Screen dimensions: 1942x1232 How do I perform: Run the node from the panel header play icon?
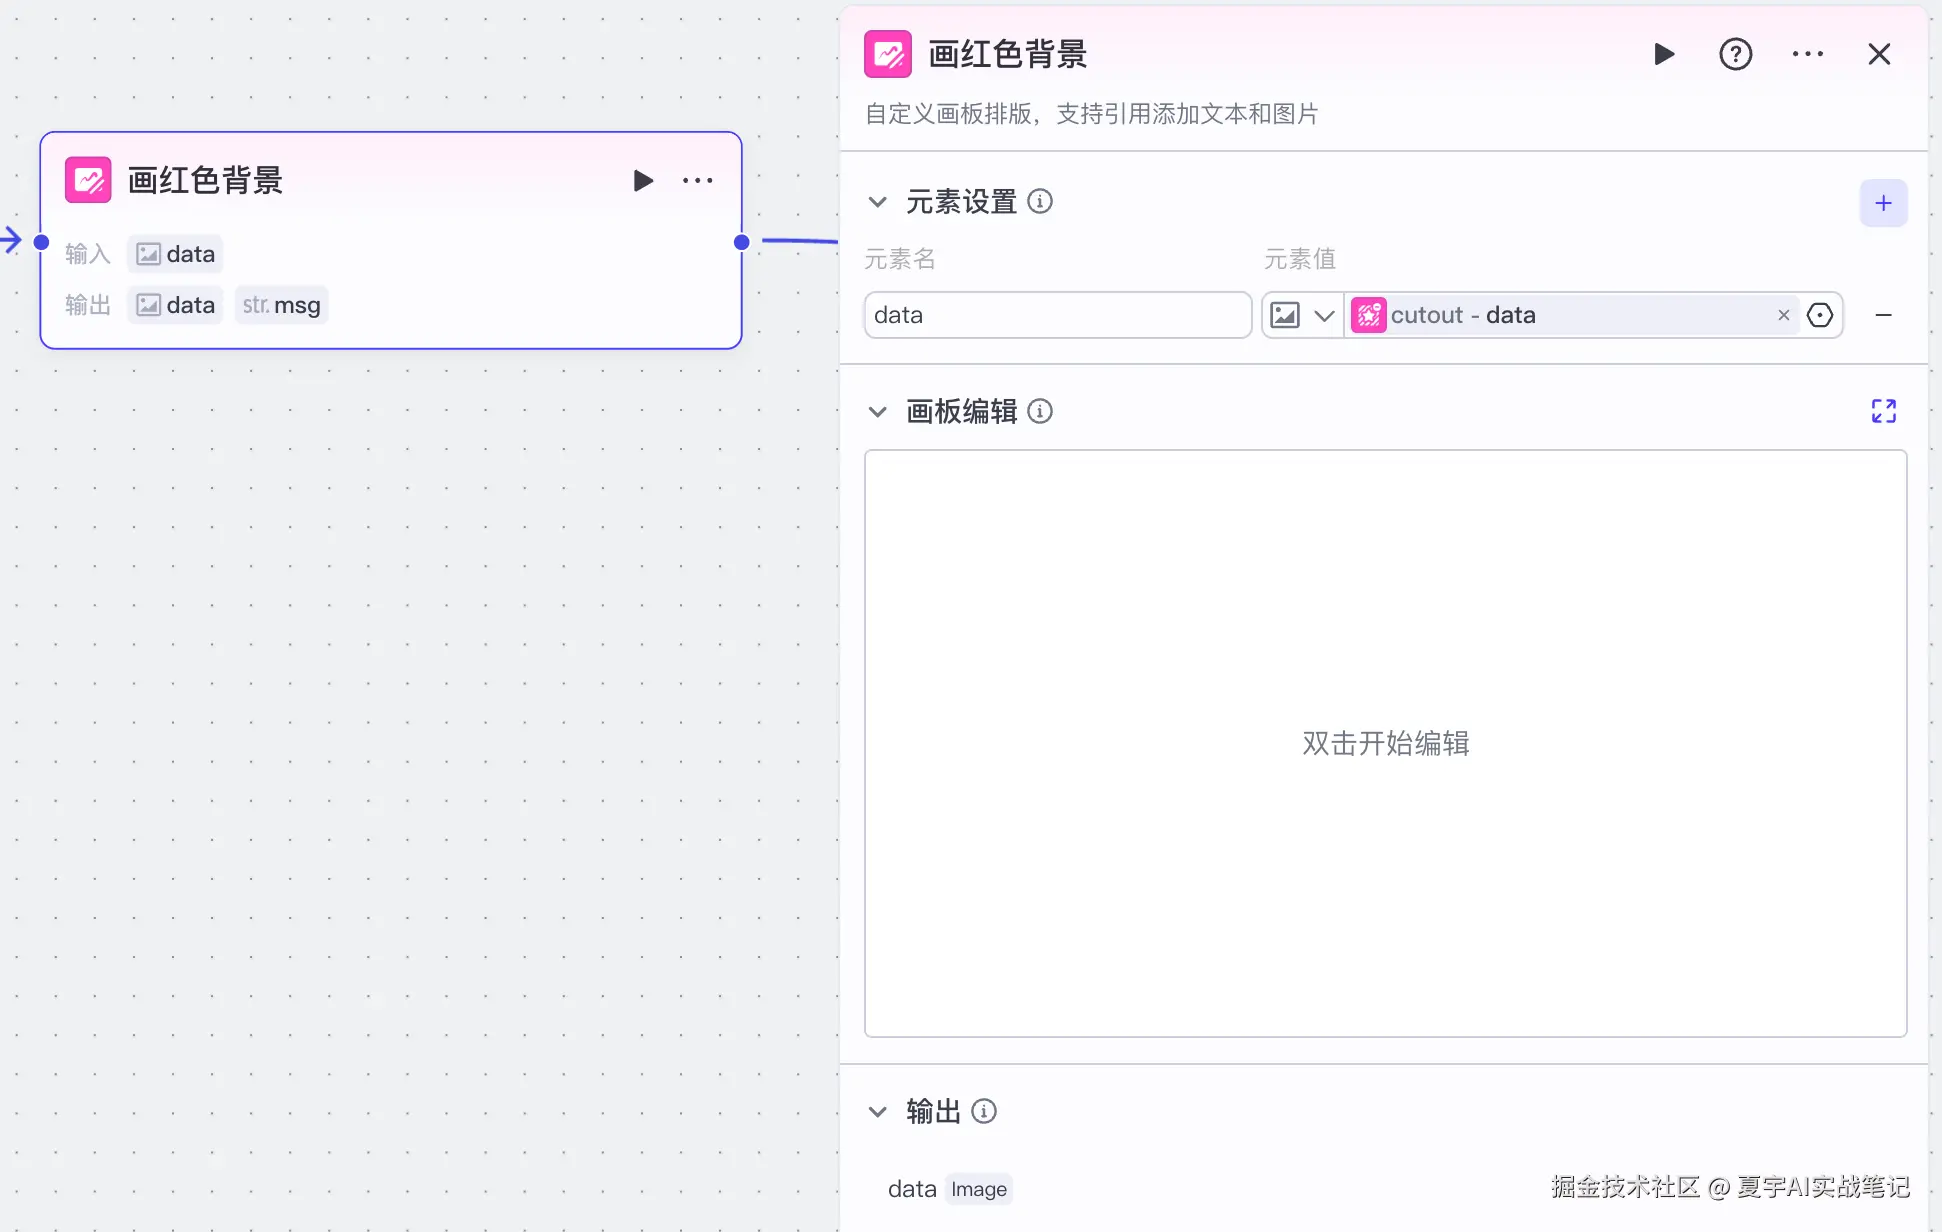(1664, 54)
